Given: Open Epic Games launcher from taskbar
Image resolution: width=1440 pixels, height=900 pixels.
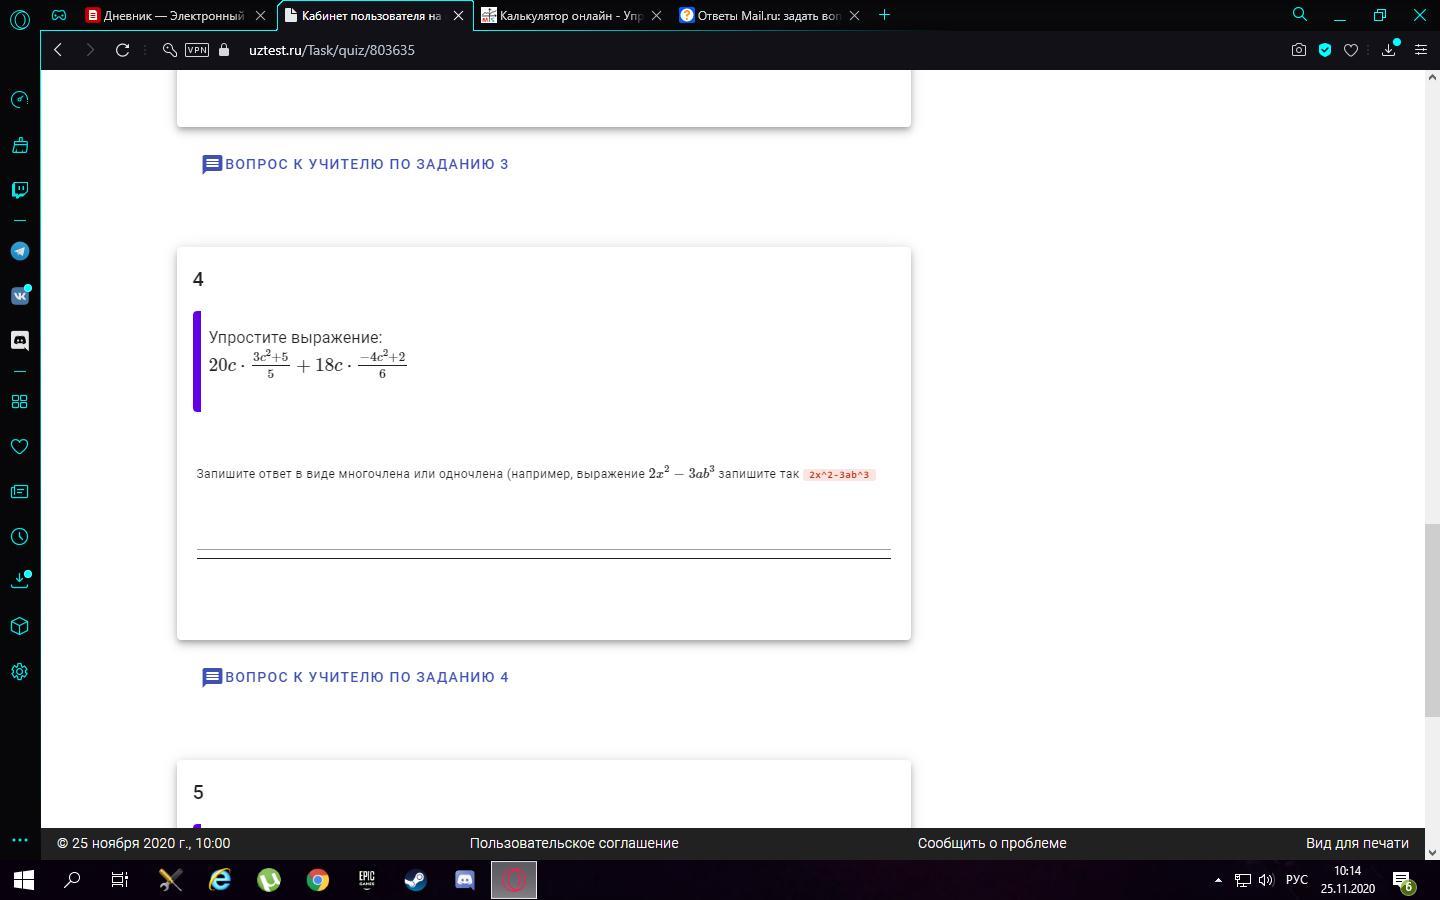Looking at the screenshot, I should (x=367, y=880).
